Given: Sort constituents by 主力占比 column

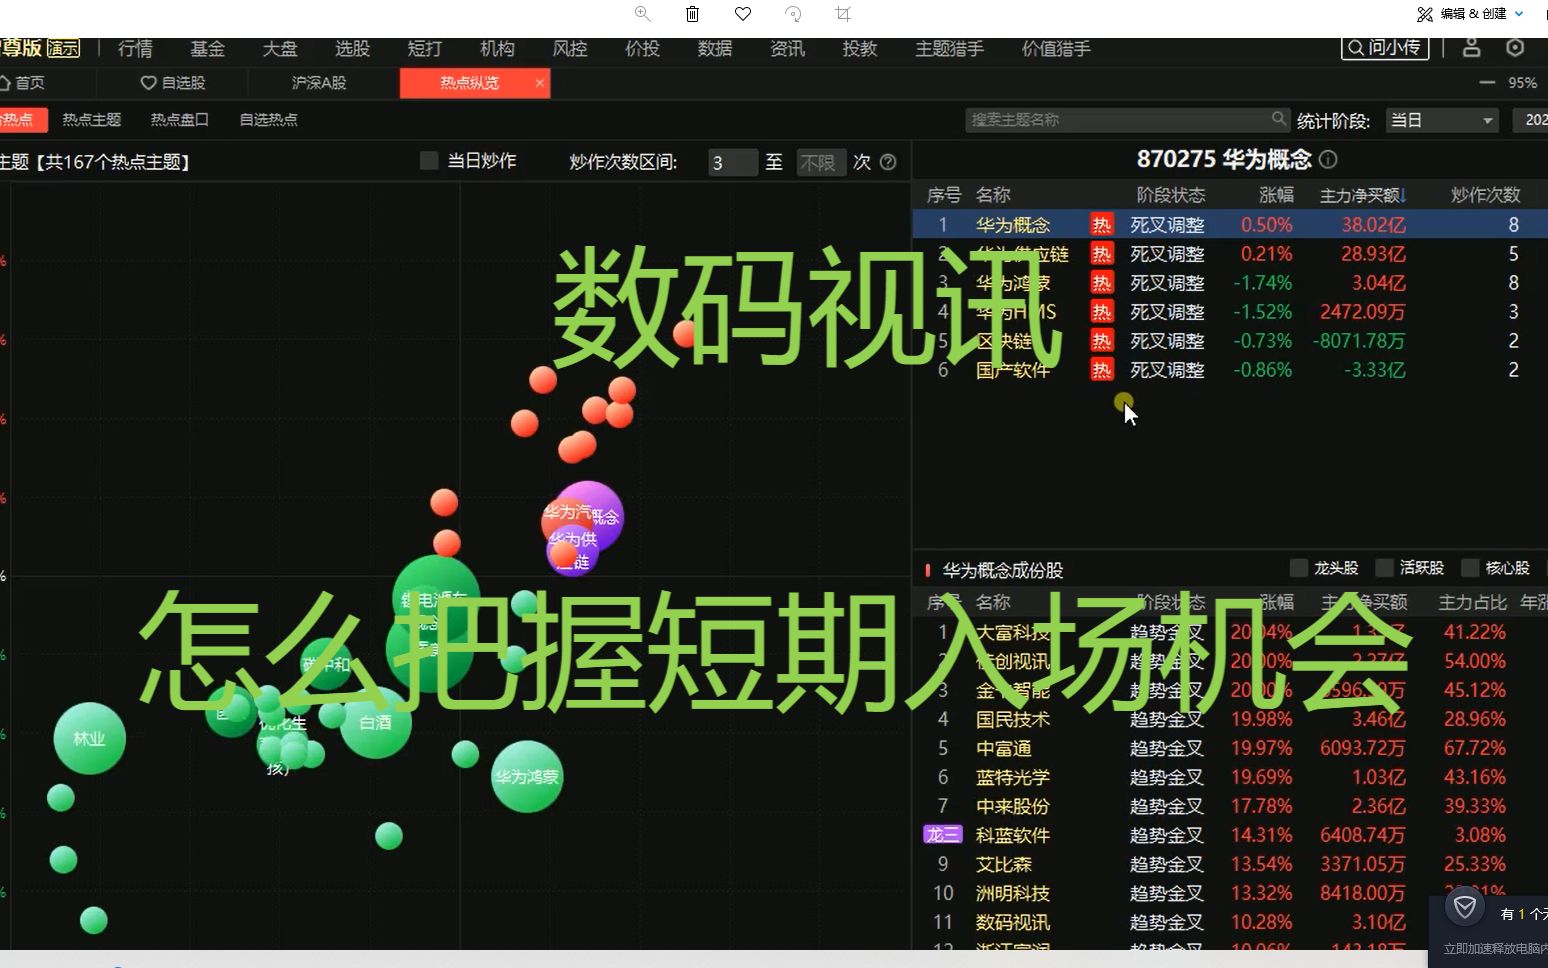Looking at the screenshot, I should (1472, 602).
